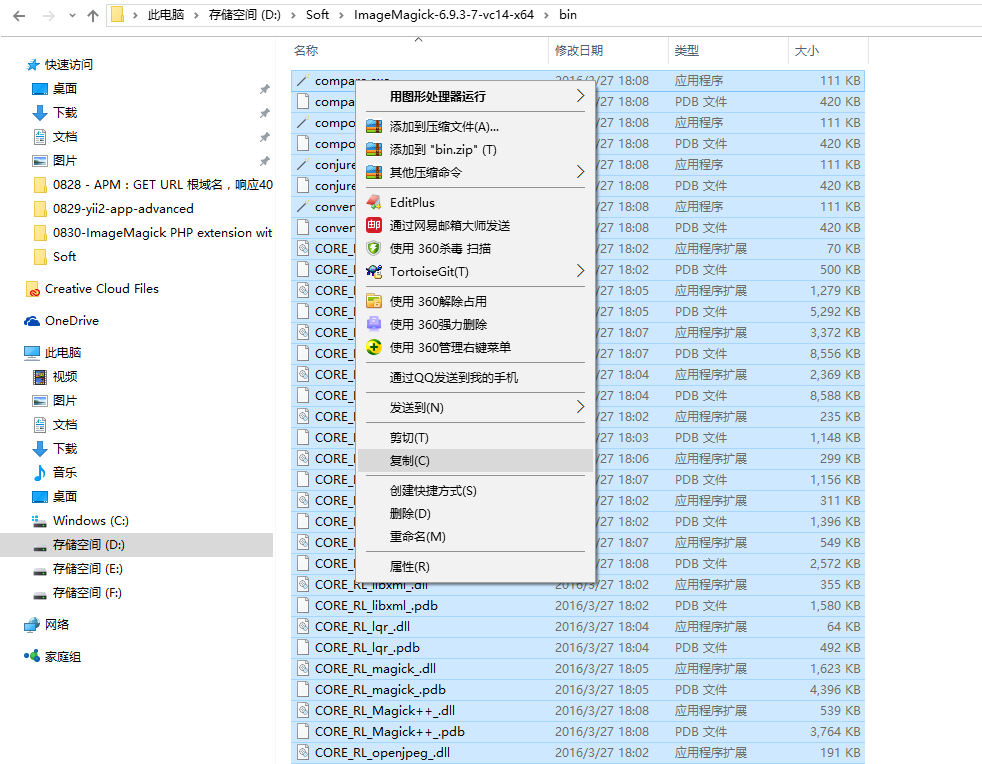Expand the 其他压缩命令 submenu
982x764 pixels.
tap(580, 172)
